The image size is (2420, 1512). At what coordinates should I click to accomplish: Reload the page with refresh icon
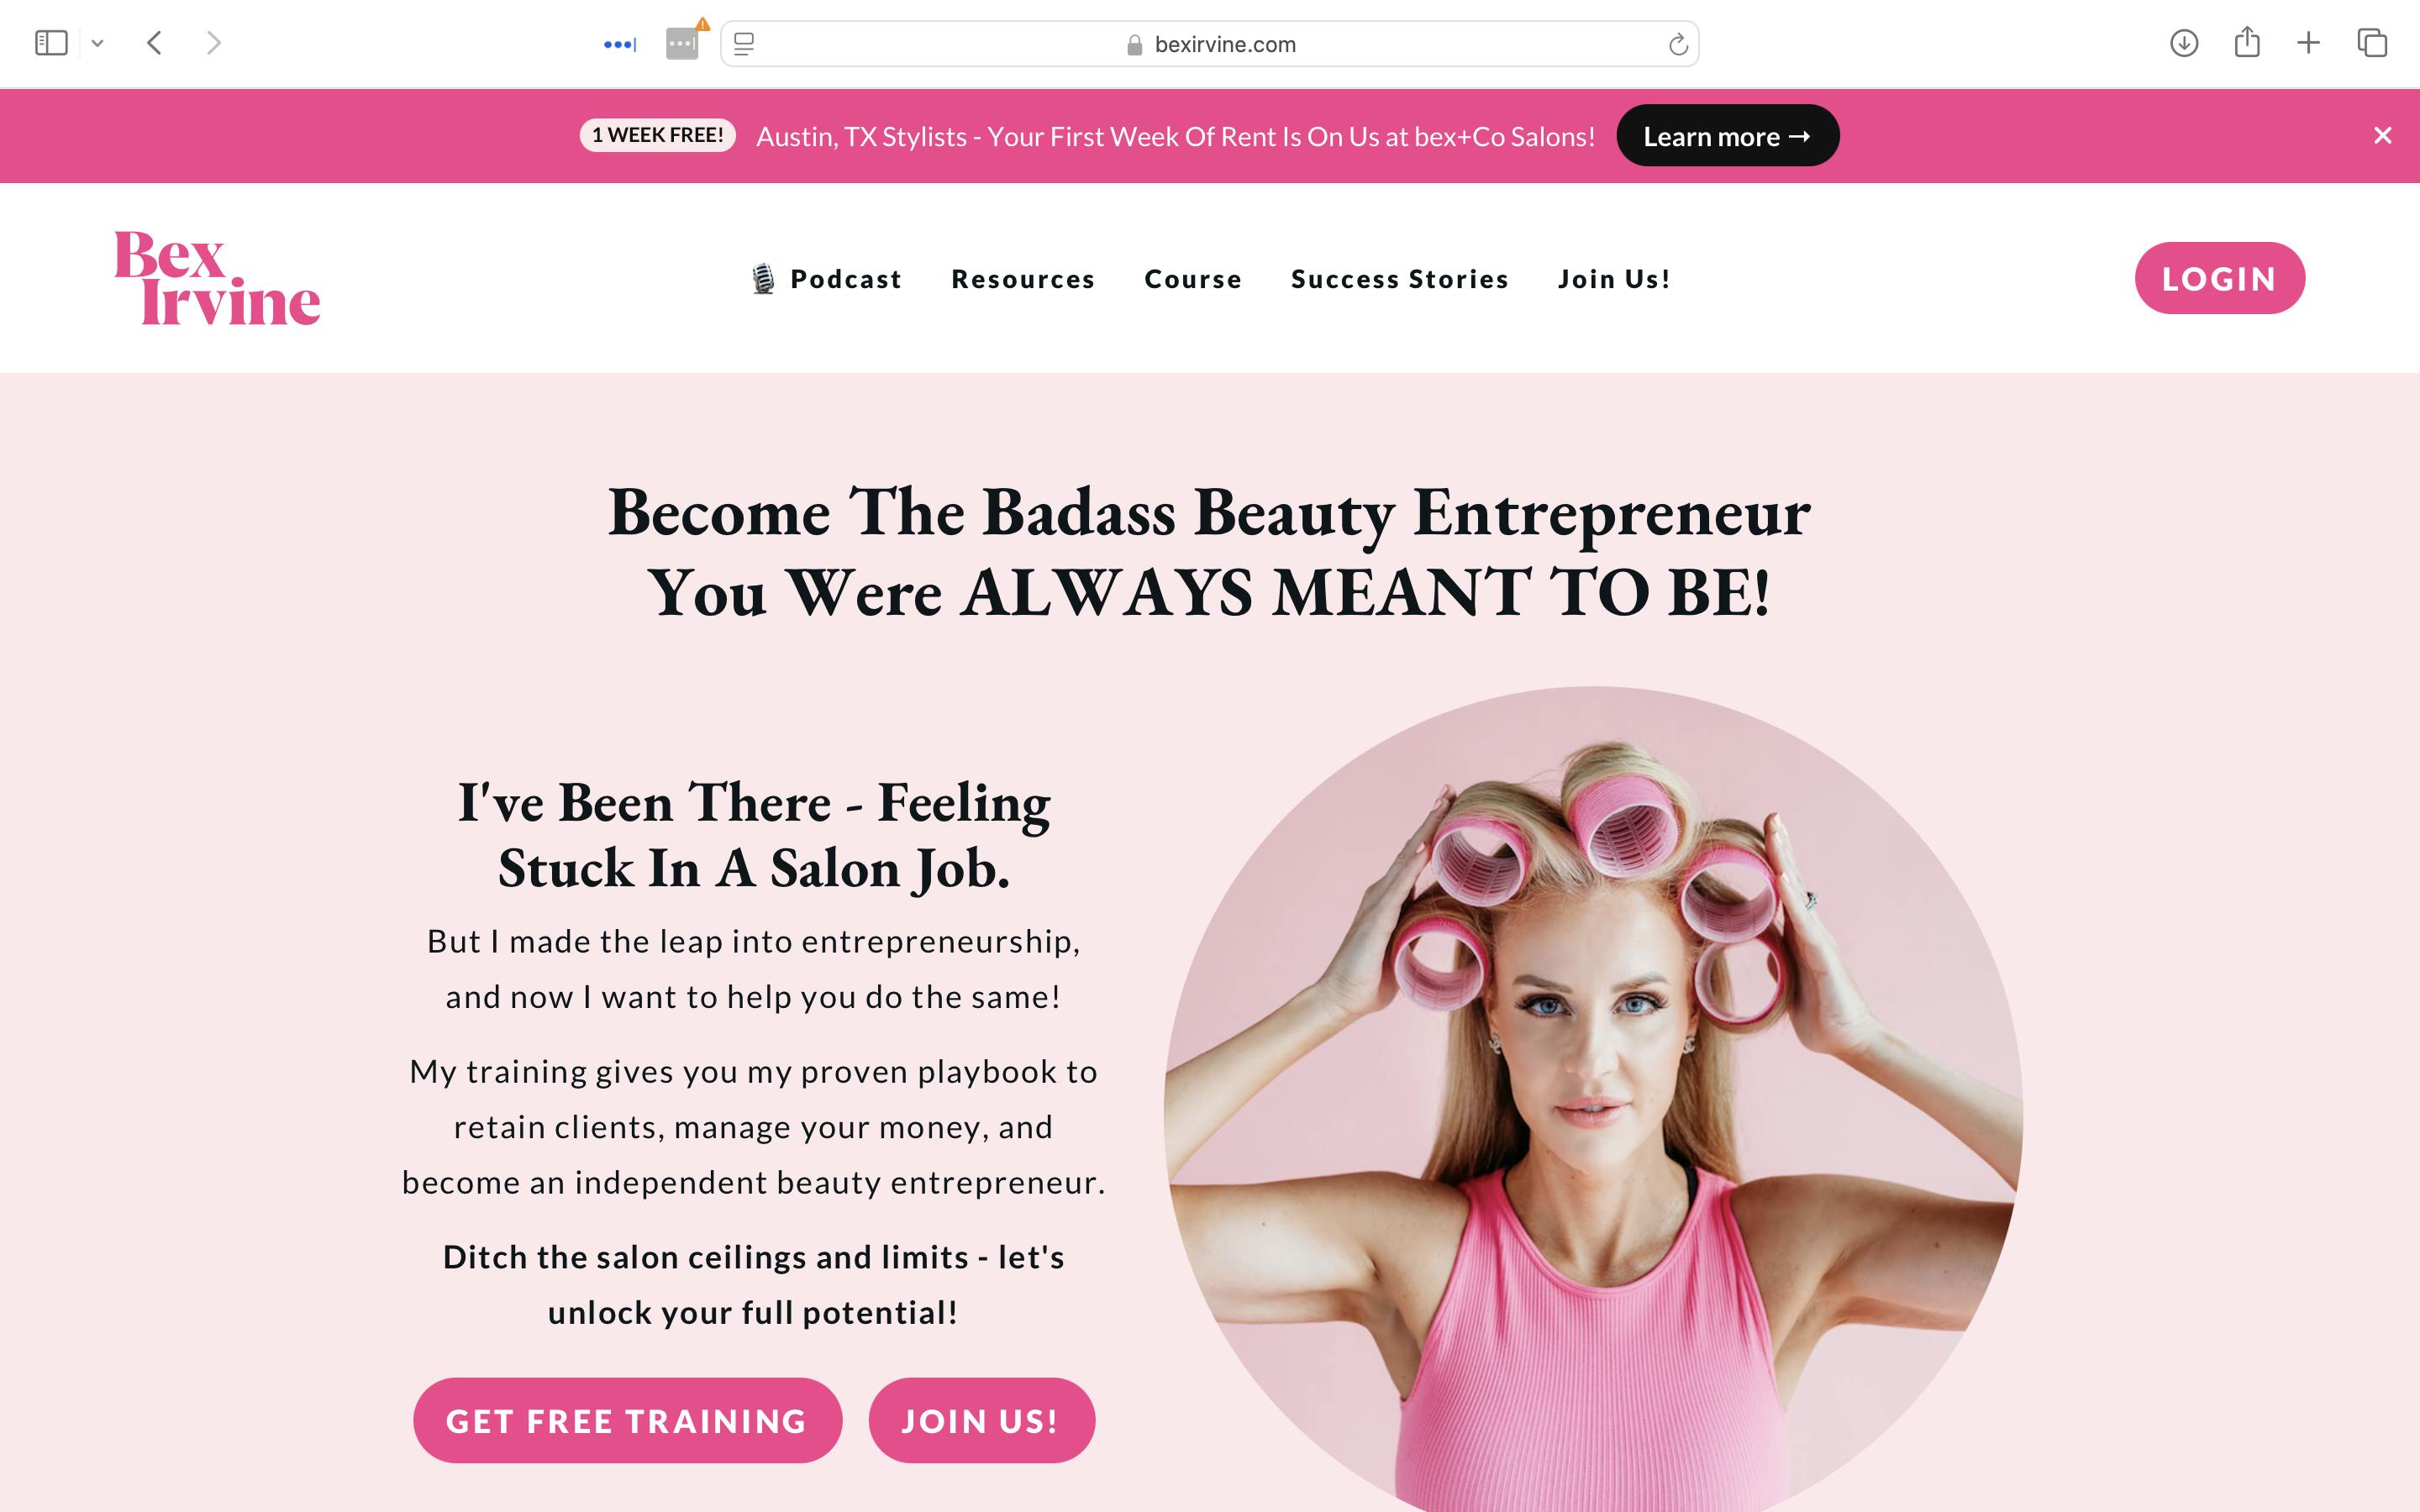1678,44
